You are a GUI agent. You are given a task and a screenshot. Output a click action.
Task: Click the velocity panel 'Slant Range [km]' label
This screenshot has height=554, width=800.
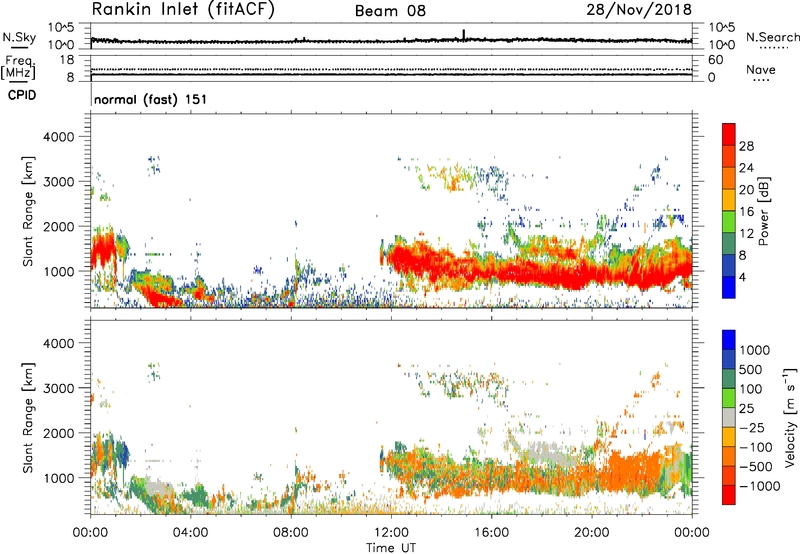coord(28,417)
